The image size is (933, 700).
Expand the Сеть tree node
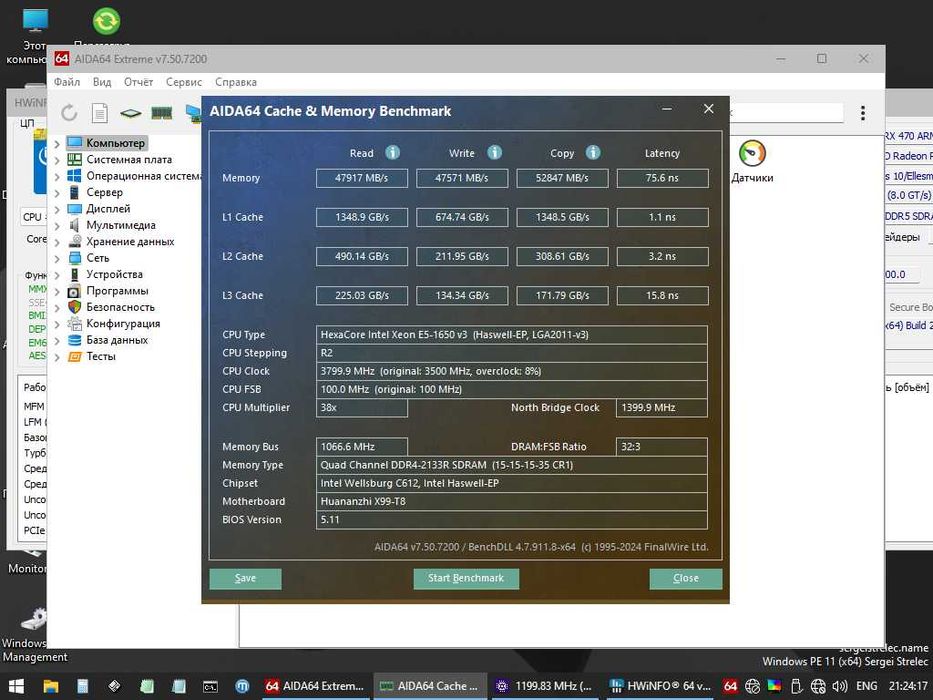click(57, 258)
